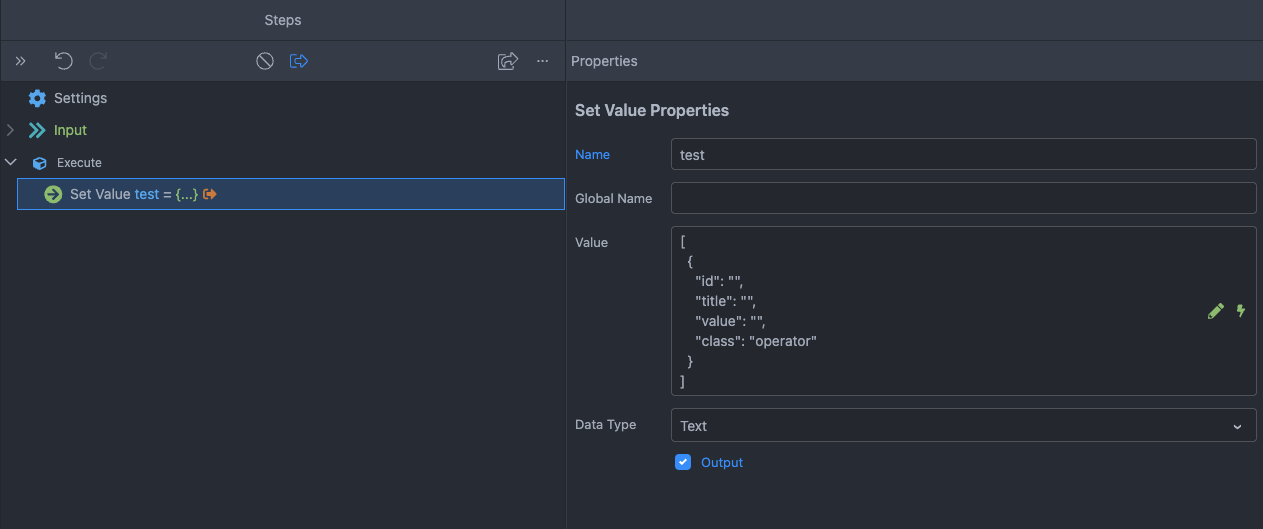The height and width of the screenshot is (529, 1263).
Task: Select the Properties panel header
Action: click(604, 61)
